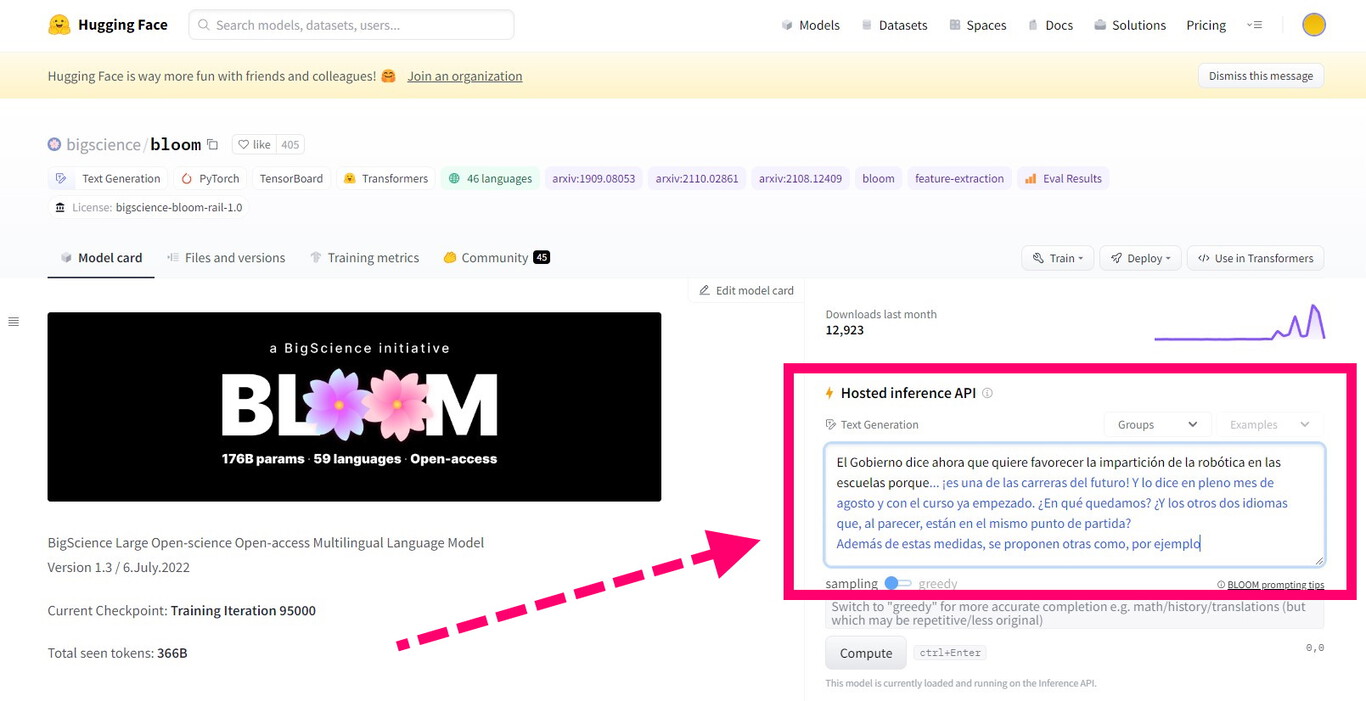This screenshot has height=701, width=1366.
Task: Open the Join an organization link
Action: click(x=464, y=75)
